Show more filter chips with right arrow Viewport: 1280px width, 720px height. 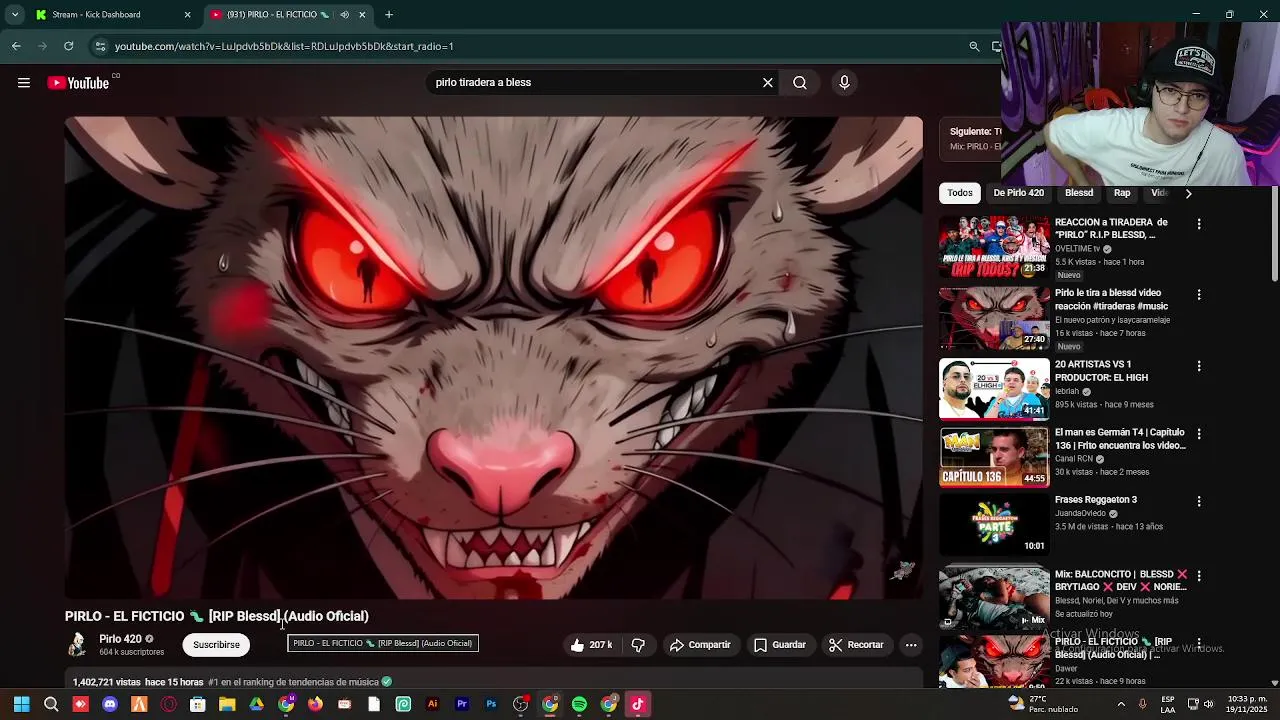coord(1188,193)
